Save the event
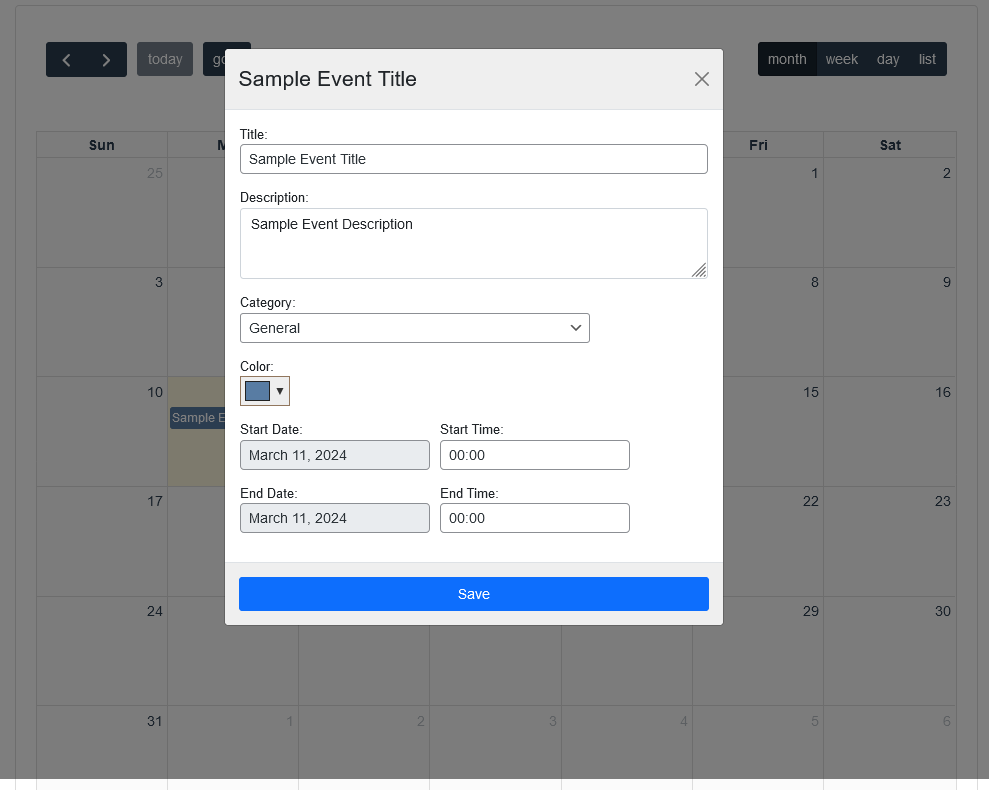The height and width of the screenshot is (790, 989). tap(474, 594)
